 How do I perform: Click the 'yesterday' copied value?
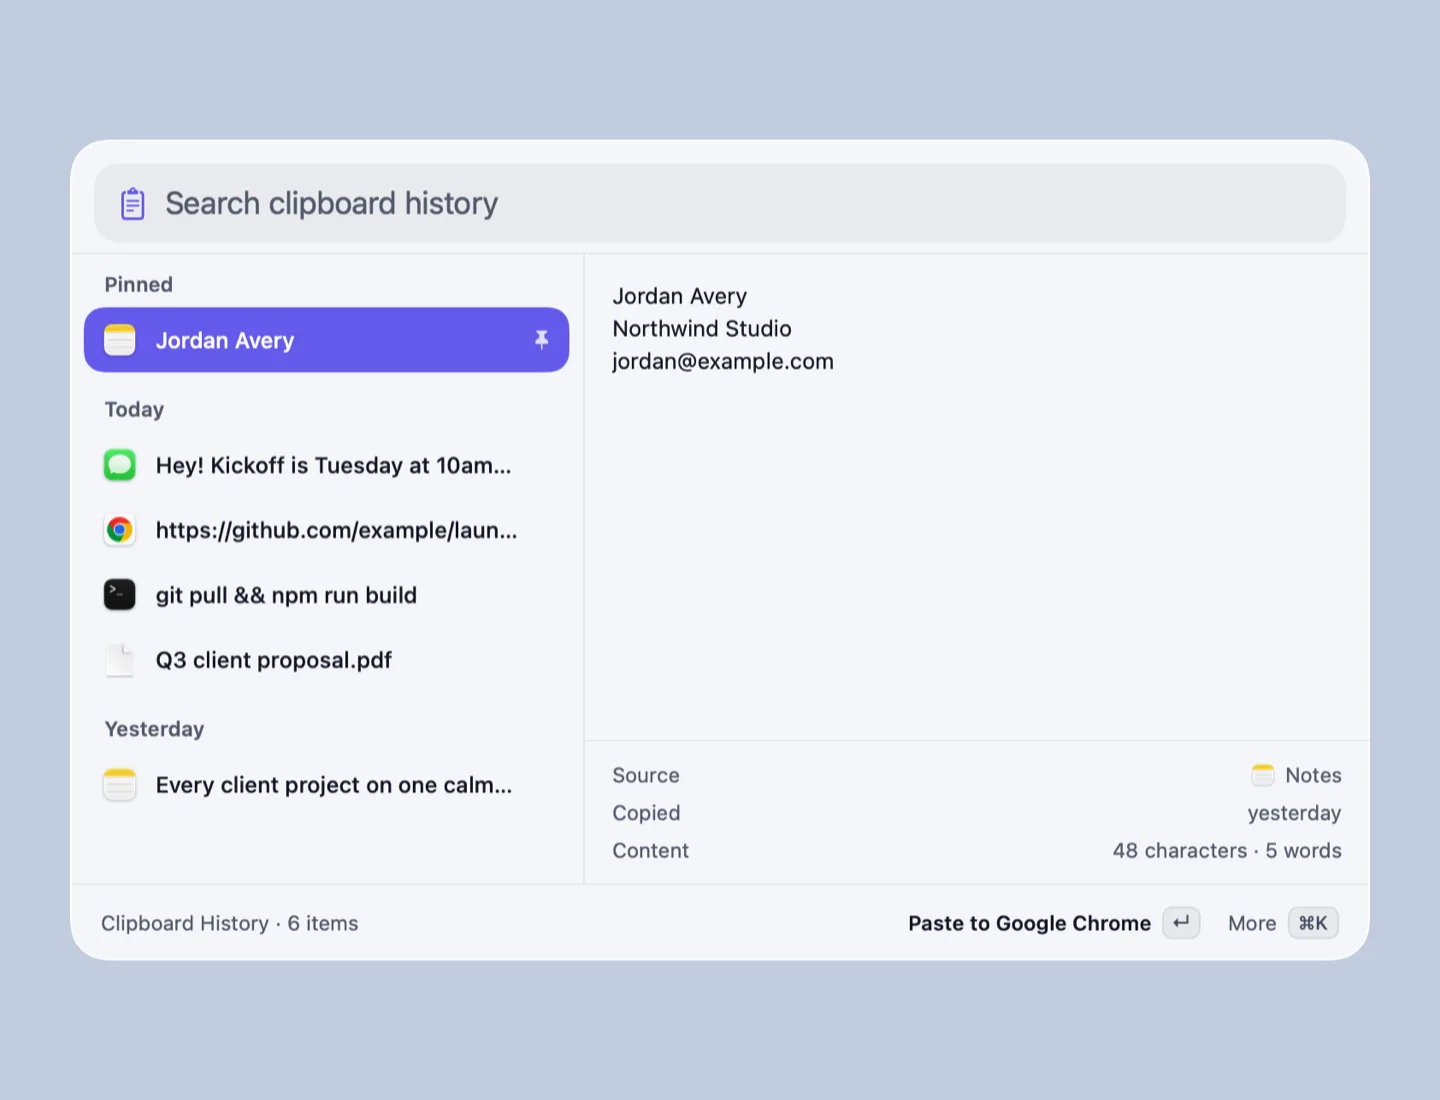coord(1294,813)
